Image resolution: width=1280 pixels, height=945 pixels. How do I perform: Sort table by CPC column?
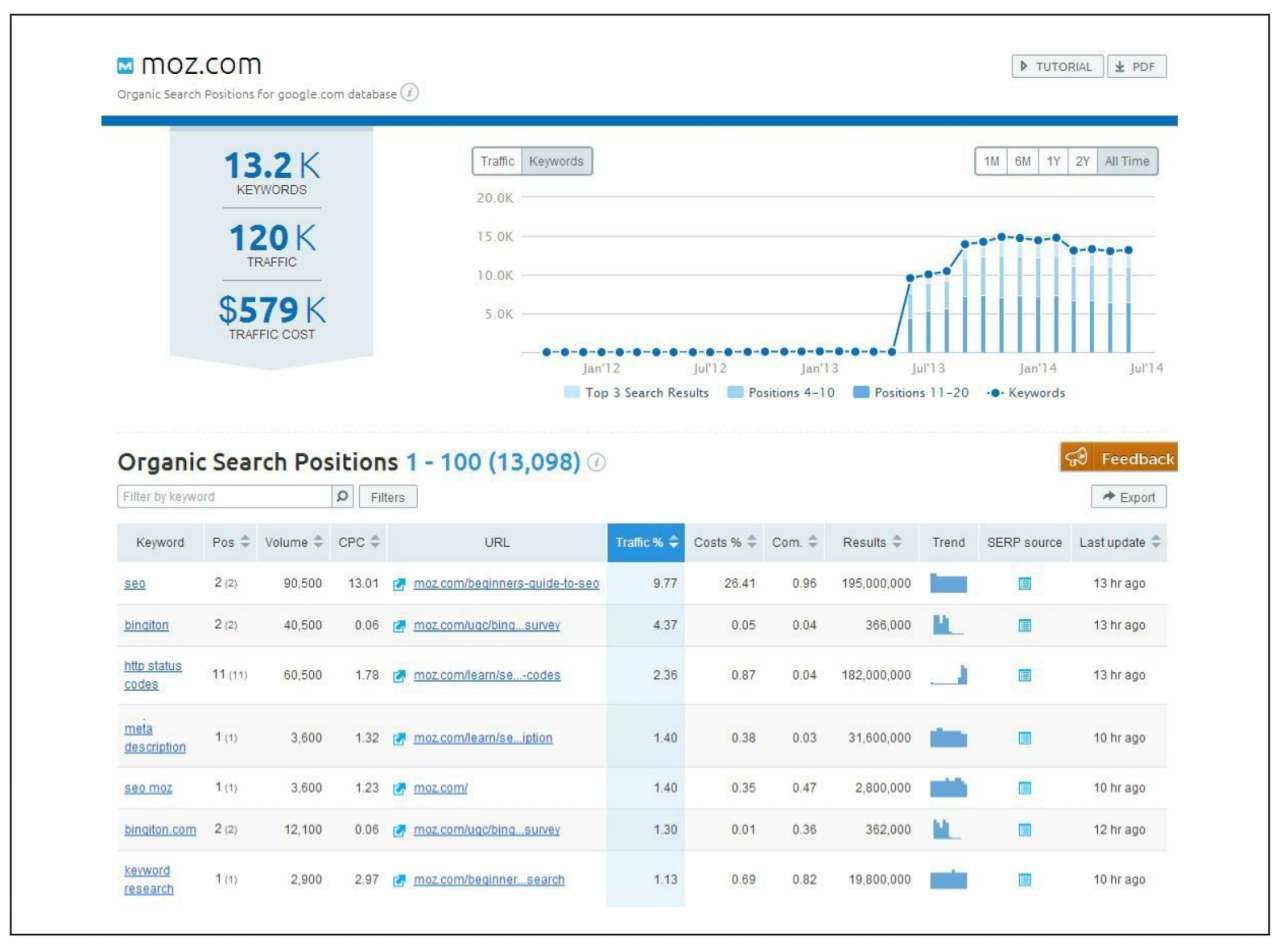point(359,543)
